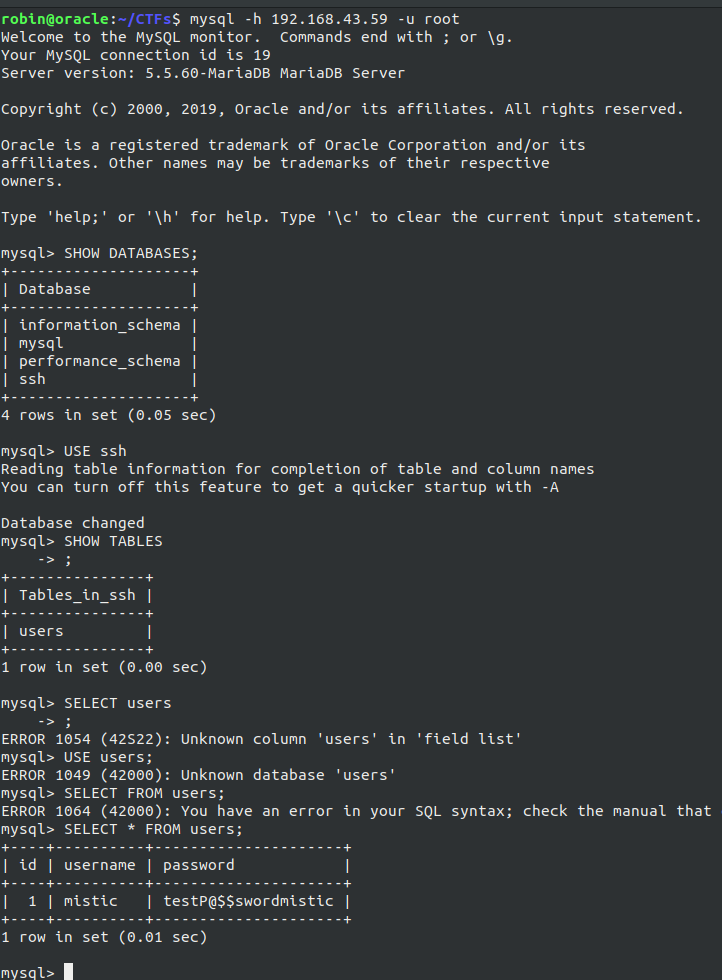Click the IP address 192.168.43.59
Image resolution: width=722 pixels, height=980 pixels.
click(x=329, y=19)
